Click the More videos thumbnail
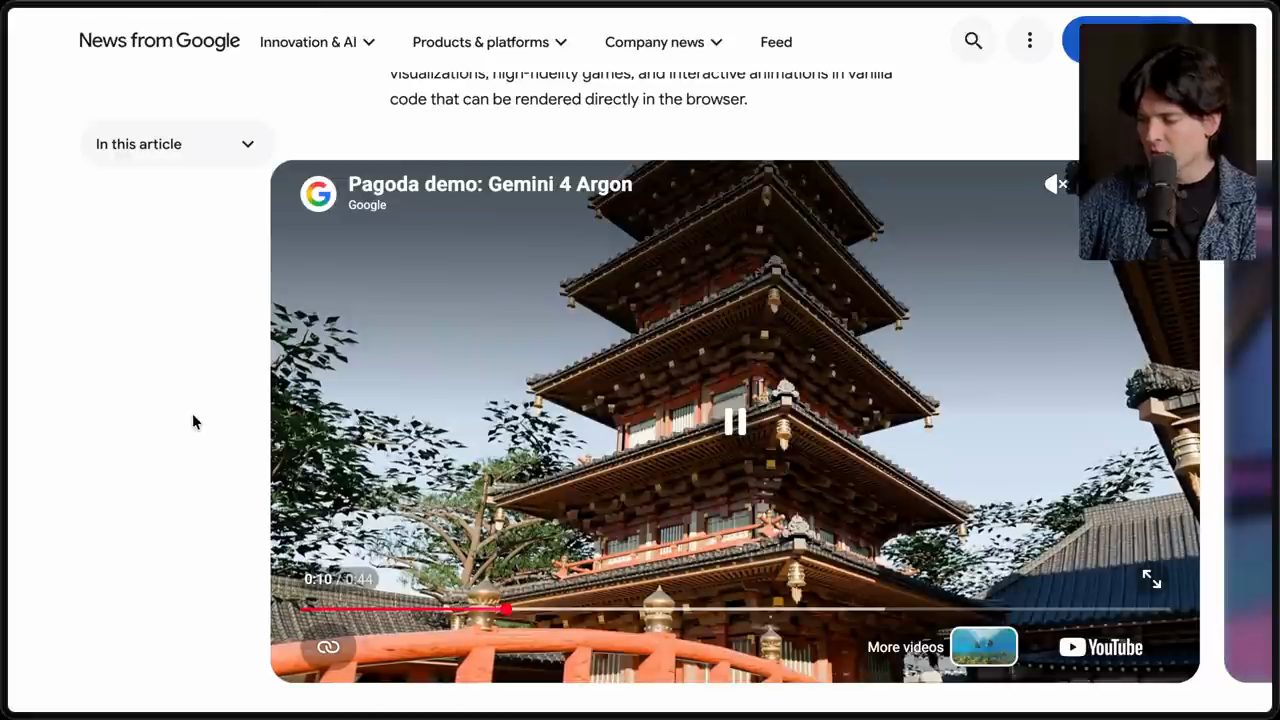The image size is (1280, 720). click(984, 647)
